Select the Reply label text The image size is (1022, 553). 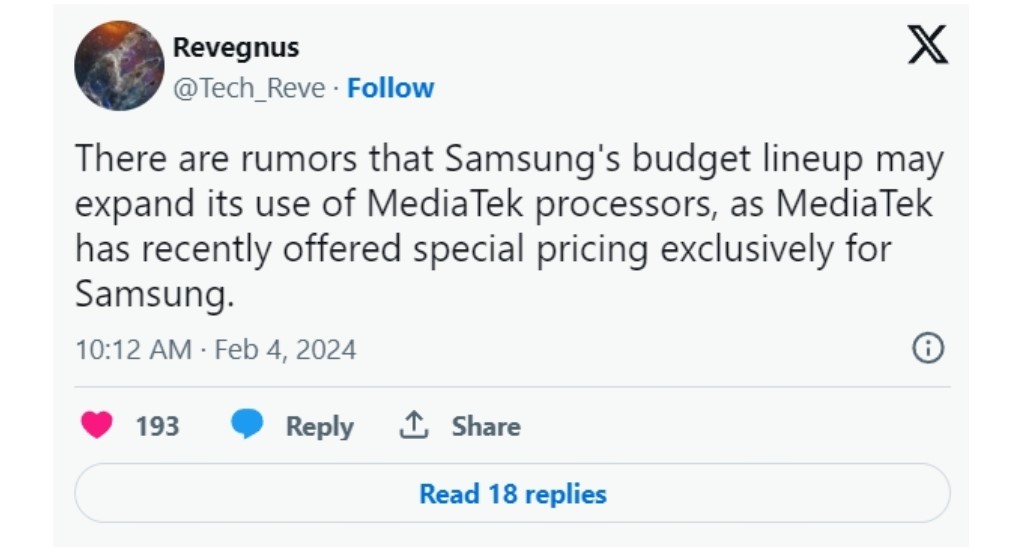point(319,426)
